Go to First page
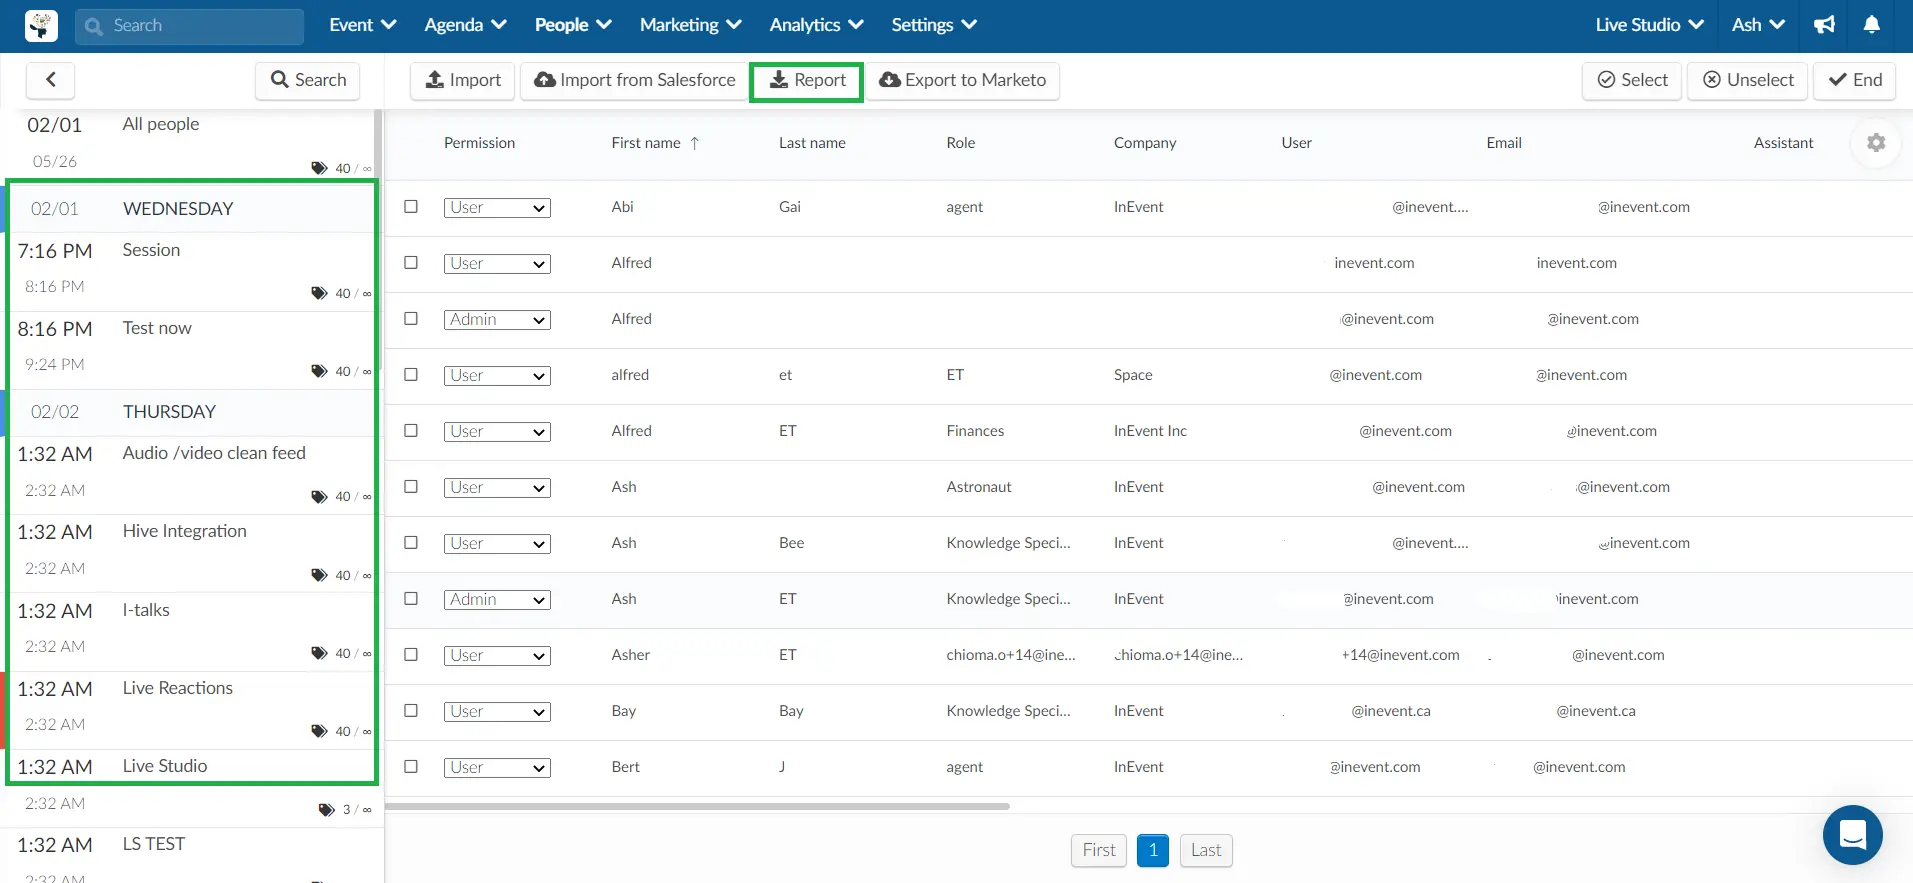This screenshot has width=1913, height=883. click(x=1099, y=850)
